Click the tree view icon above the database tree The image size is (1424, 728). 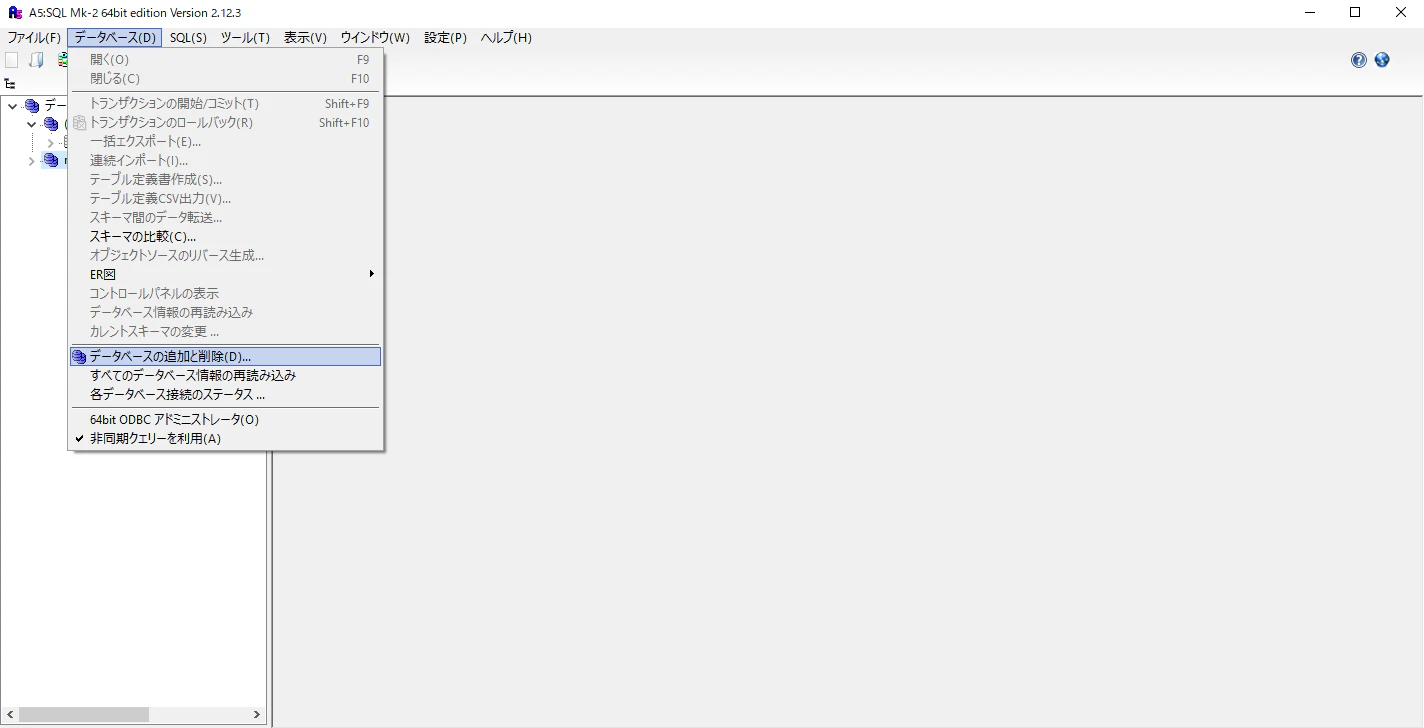pos(10,84)
